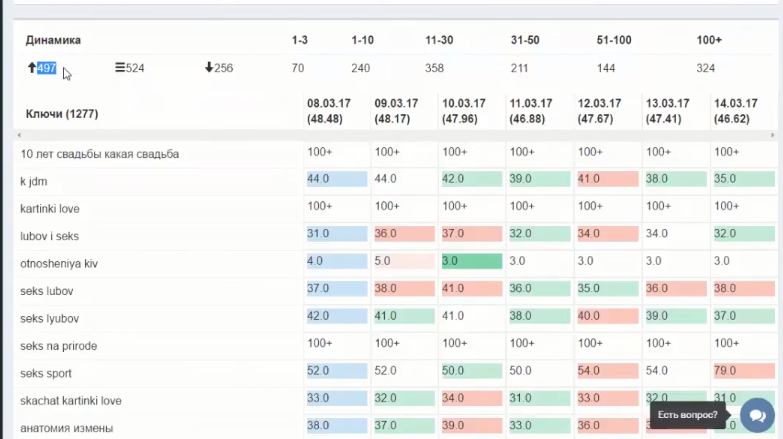Click the right scroll arrow of table

click(x=772, y=134)
